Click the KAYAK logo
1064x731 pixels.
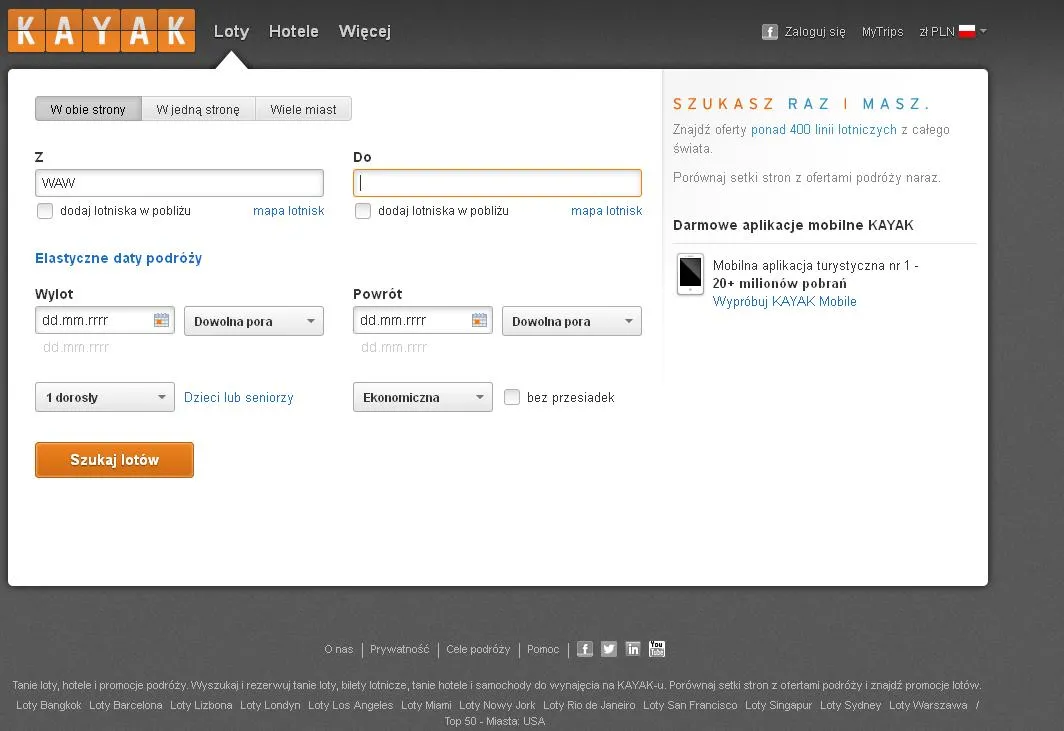tap(101, 31)
